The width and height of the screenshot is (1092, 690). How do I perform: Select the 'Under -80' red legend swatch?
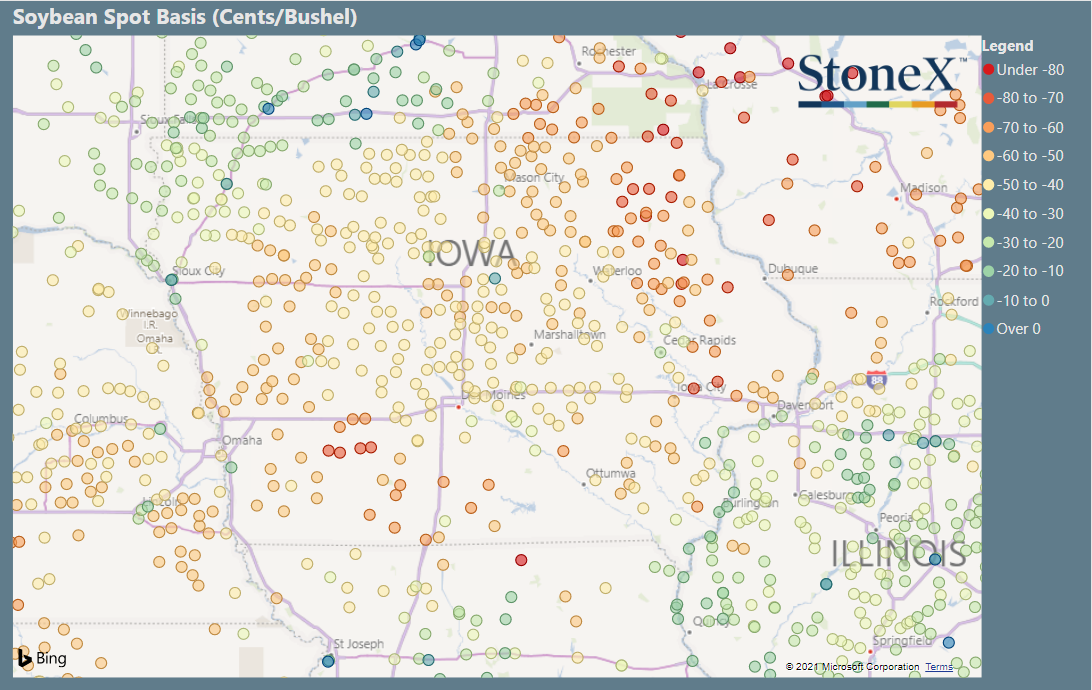coord(988,70)
